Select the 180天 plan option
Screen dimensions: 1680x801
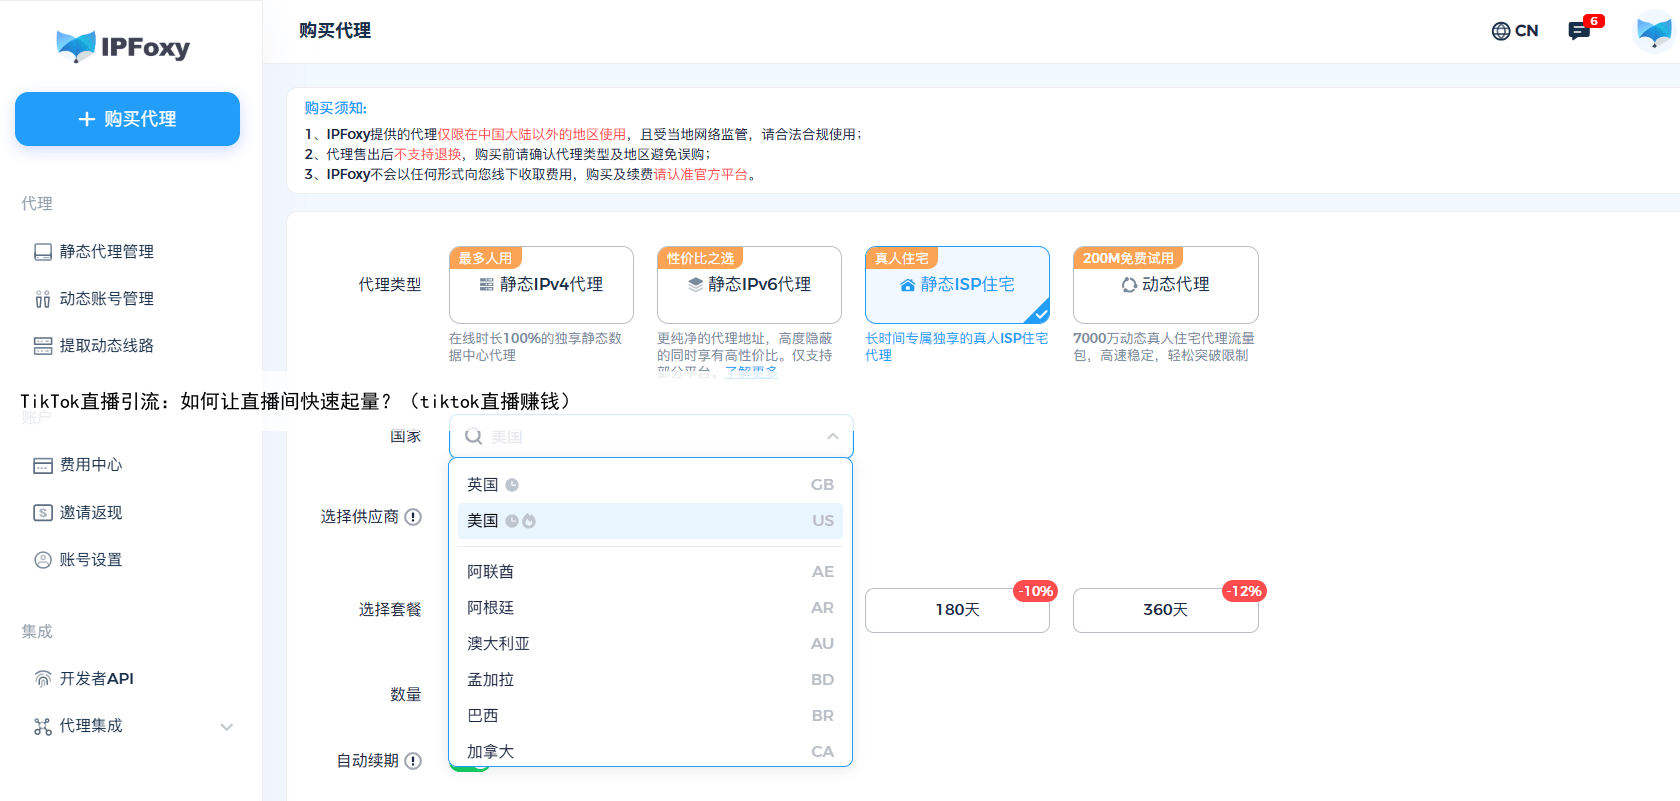957,610
